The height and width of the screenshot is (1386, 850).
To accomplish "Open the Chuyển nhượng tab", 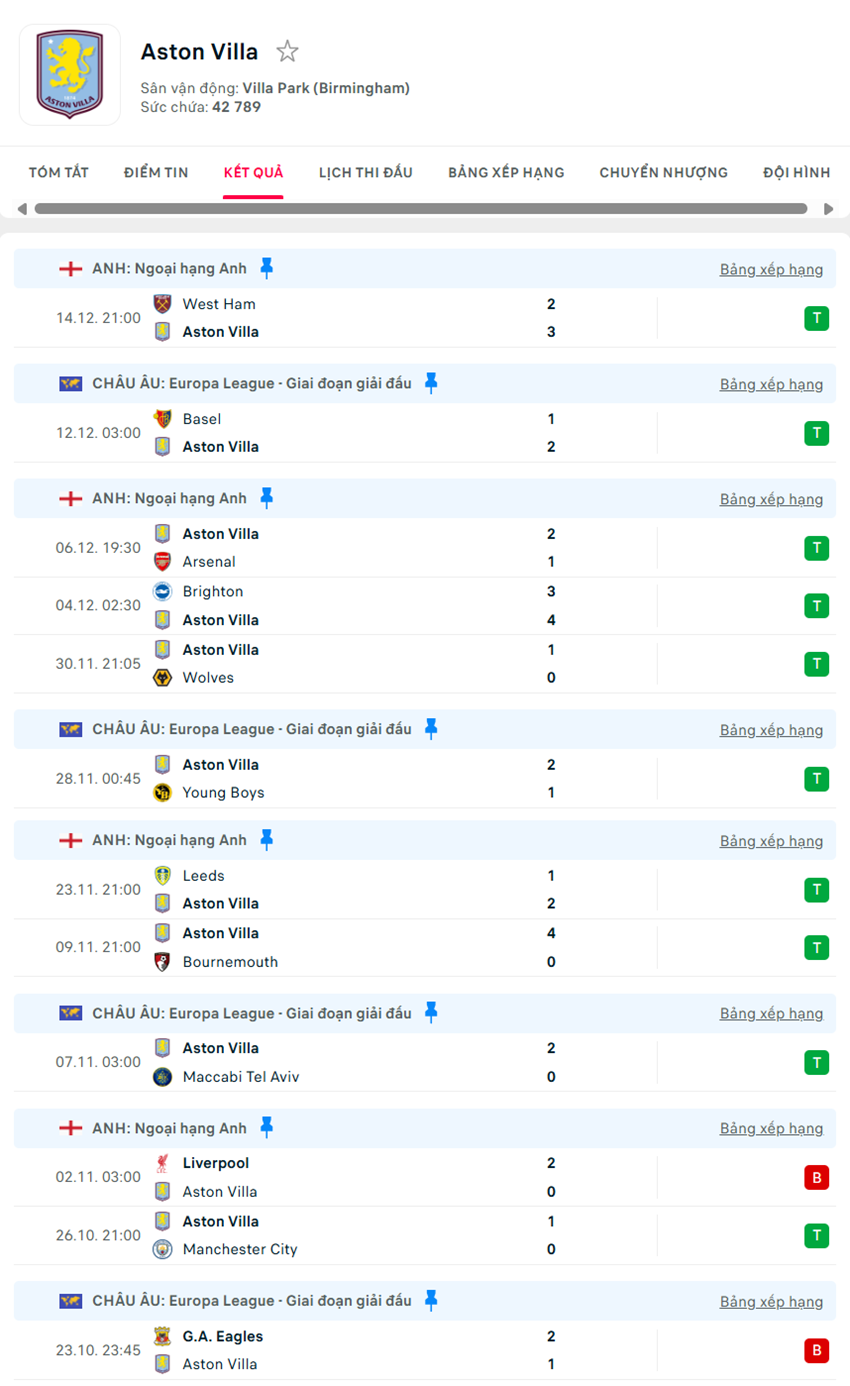I will (663, 172).
